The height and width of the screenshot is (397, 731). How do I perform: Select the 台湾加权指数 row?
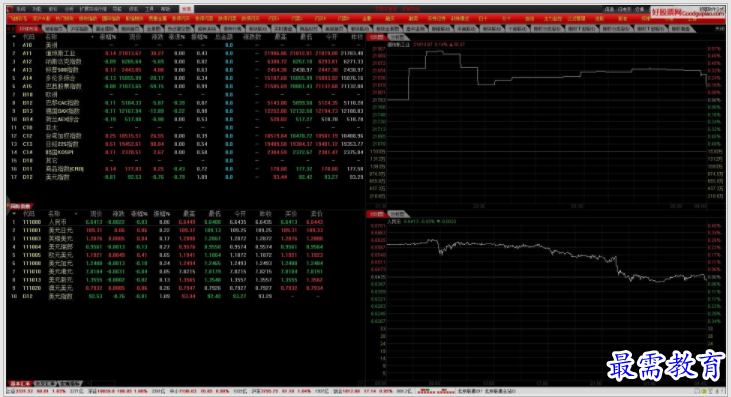tap(186, 136)
